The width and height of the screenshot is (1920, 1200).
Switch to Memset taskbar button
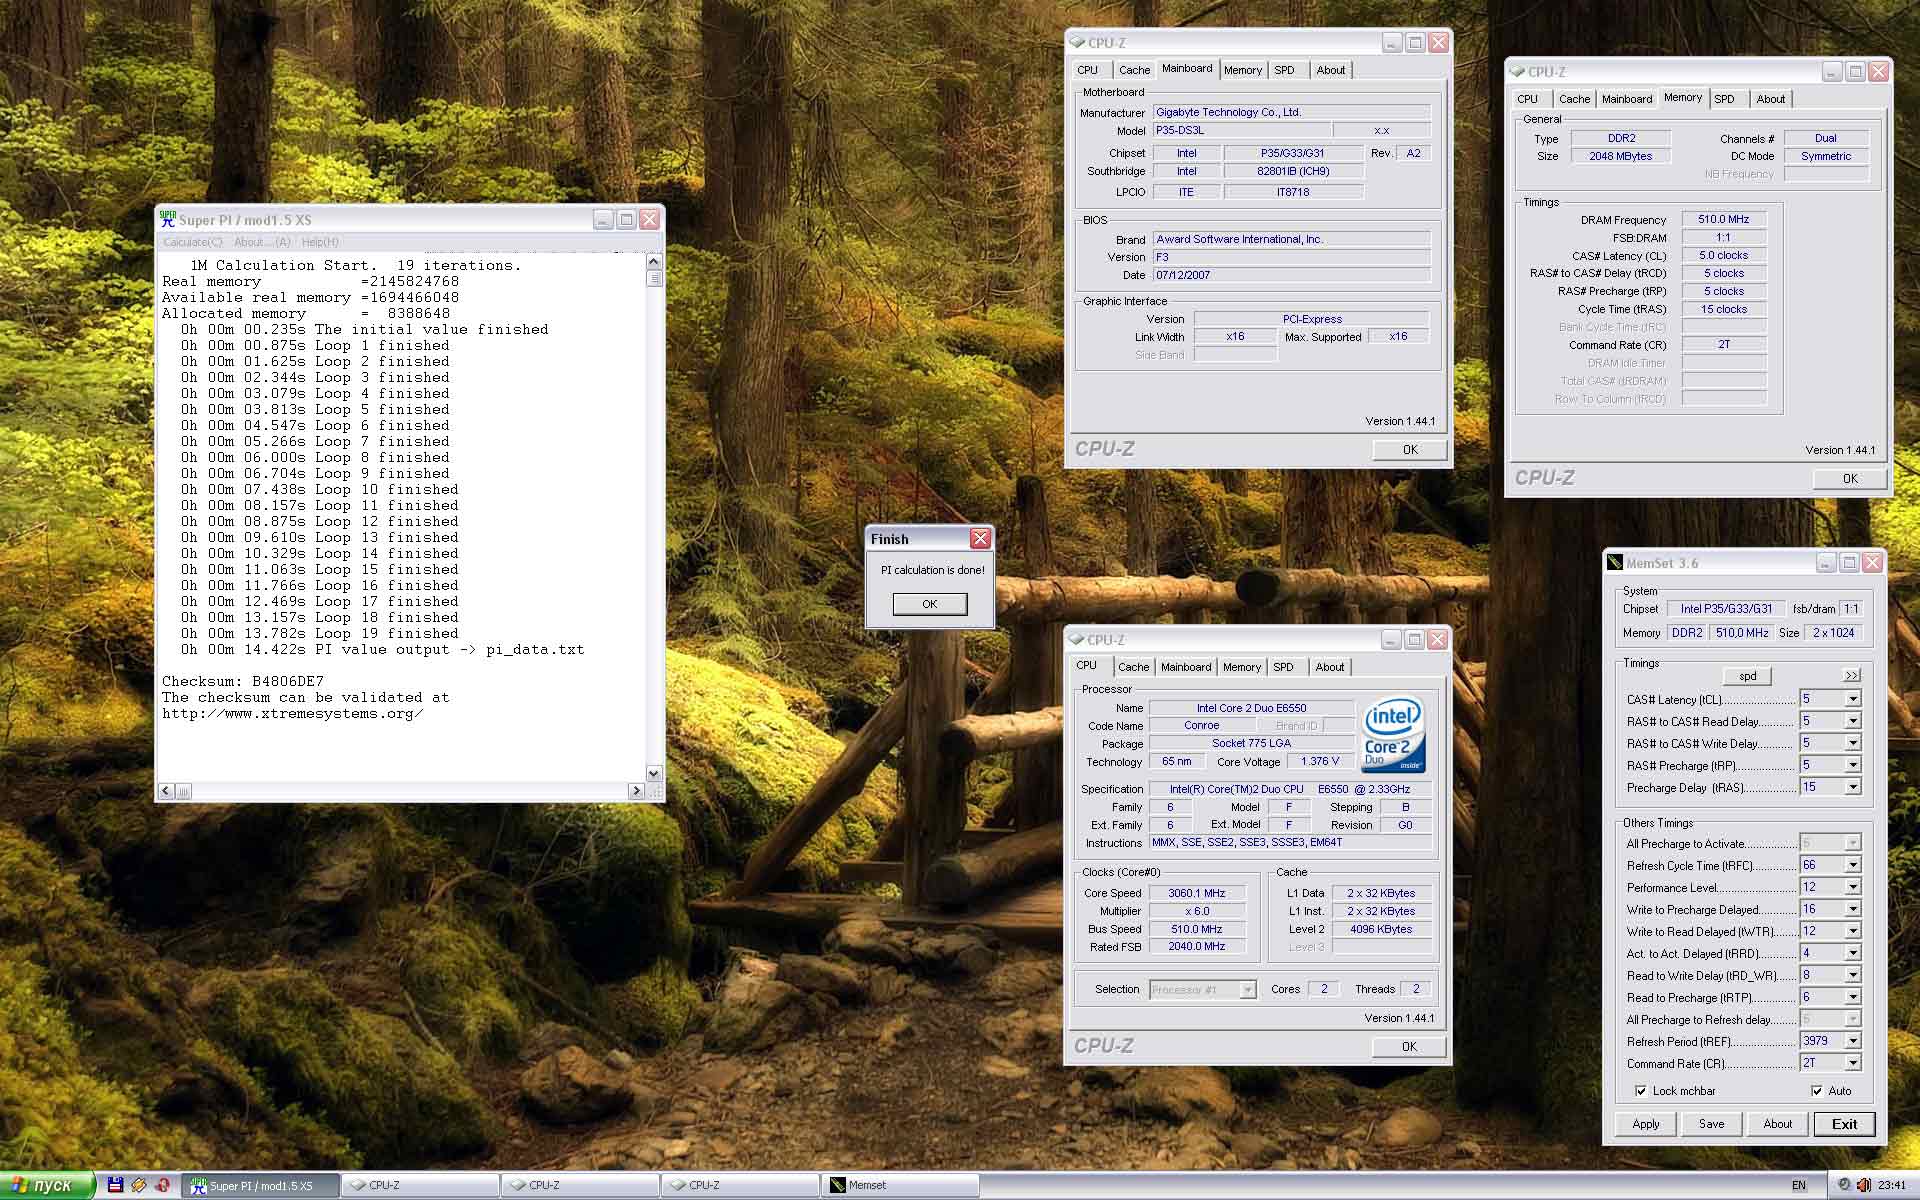(899, 1185)
